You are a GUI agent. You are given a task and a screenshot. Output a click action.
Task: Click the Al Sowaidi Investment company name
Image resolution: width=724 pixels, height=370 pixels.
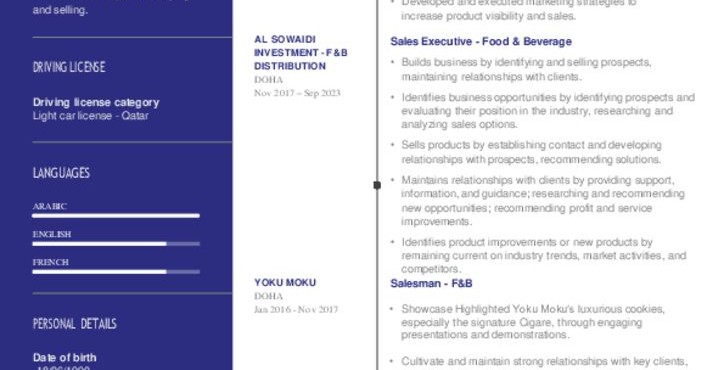pyautogui.click(x=301, y=53)
